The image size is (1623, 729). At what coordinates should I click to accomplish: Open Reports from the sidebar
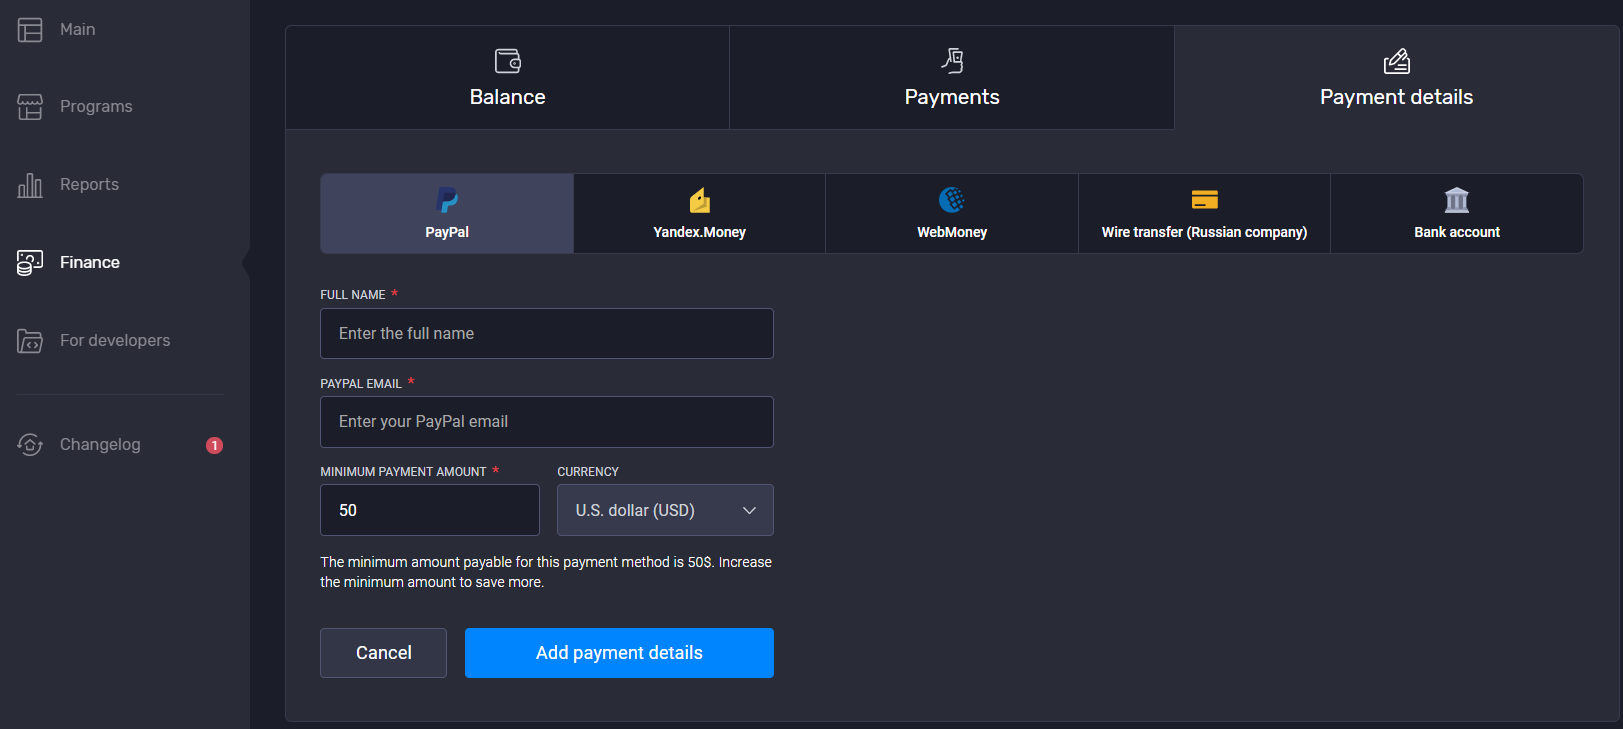89,185
